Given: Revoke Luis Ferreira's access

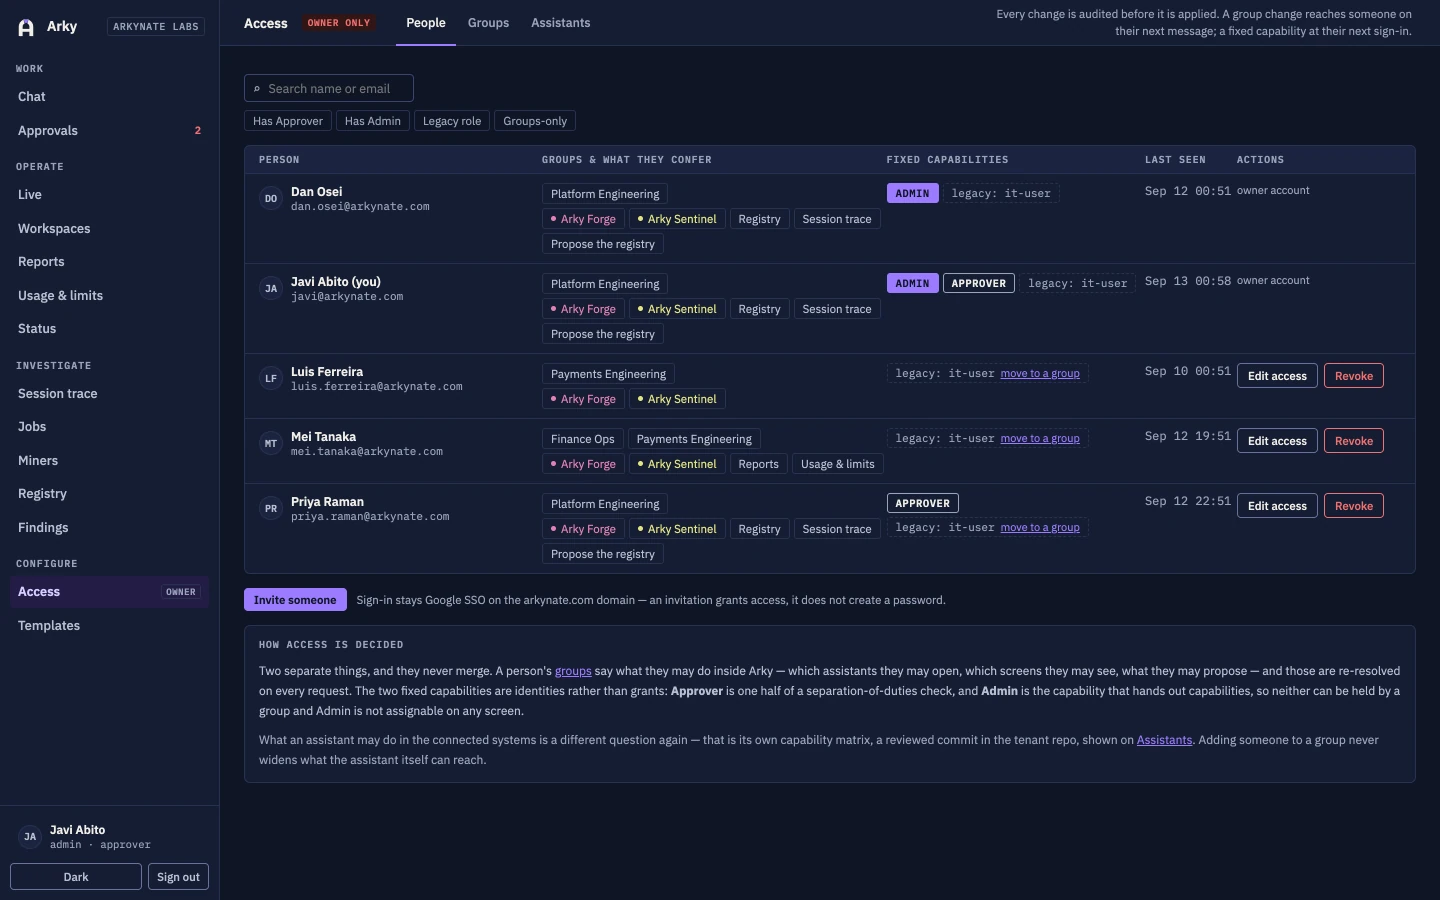Looking at the screenshot, I should [x=1354, y=376].
